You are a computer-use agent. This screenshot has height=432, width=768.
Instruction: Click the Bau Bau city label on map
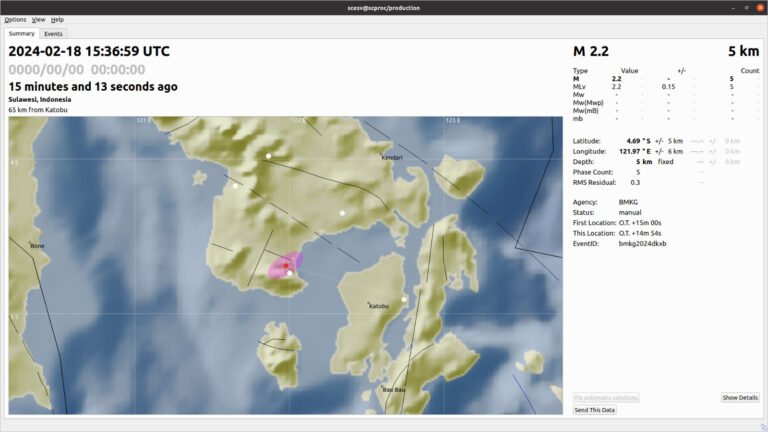[393, 389]
